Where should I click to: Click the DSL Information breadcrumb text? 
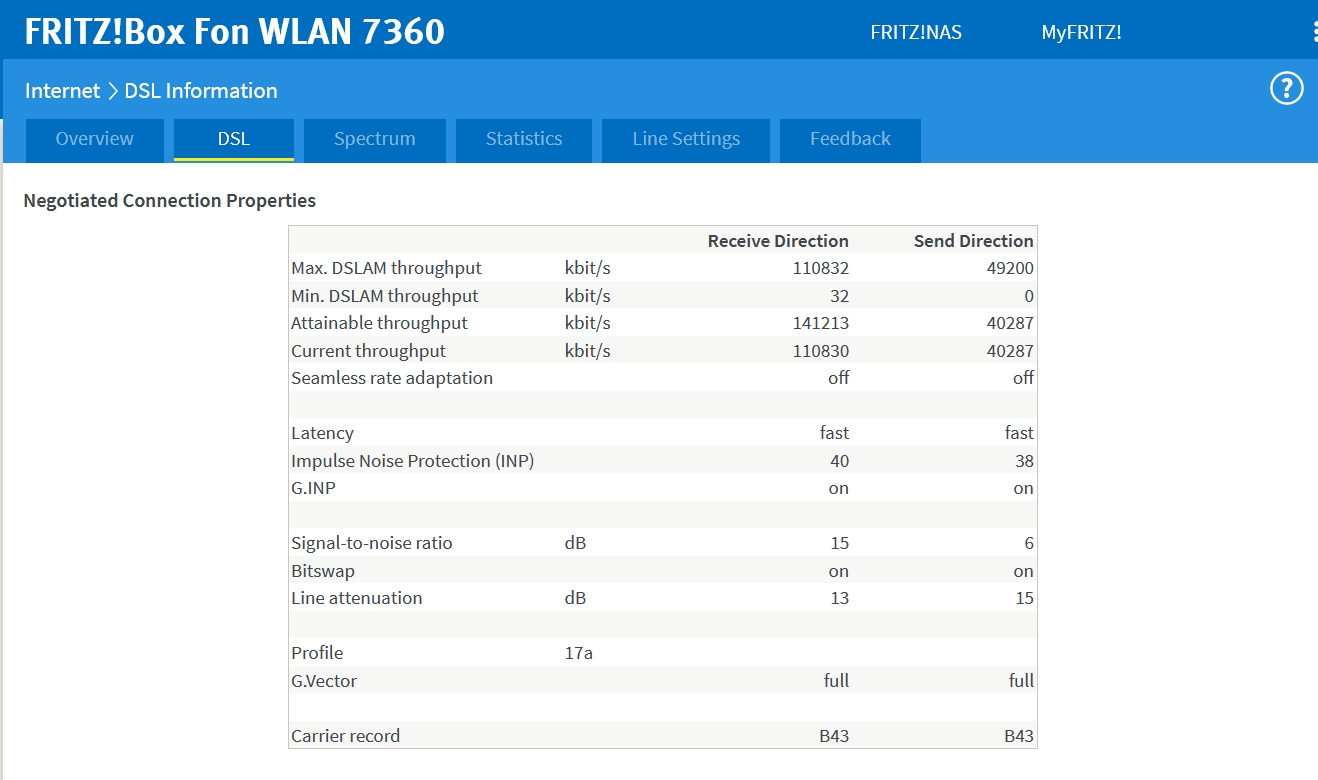point(200,91)
